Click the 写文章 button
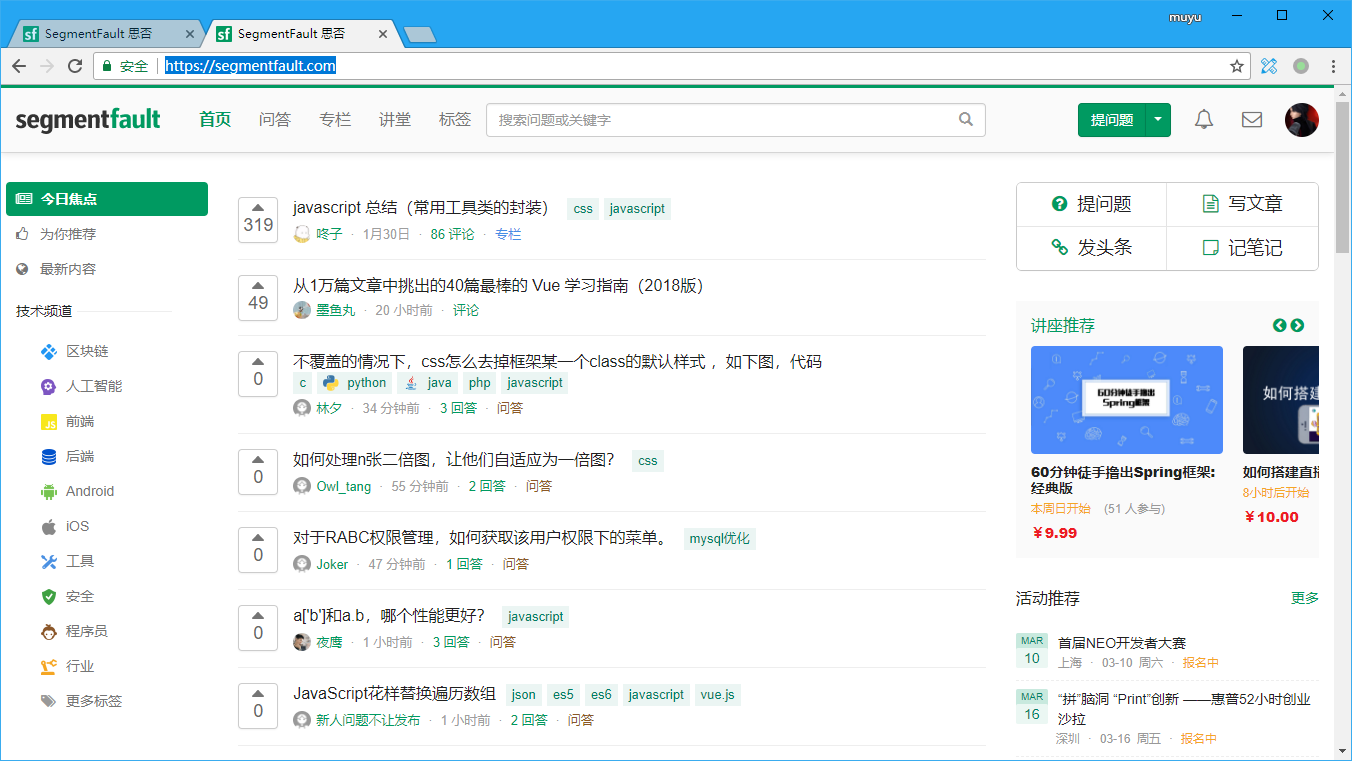Image resolution: width=1352 pixels, height=761 pixels. click(1242, 204)
